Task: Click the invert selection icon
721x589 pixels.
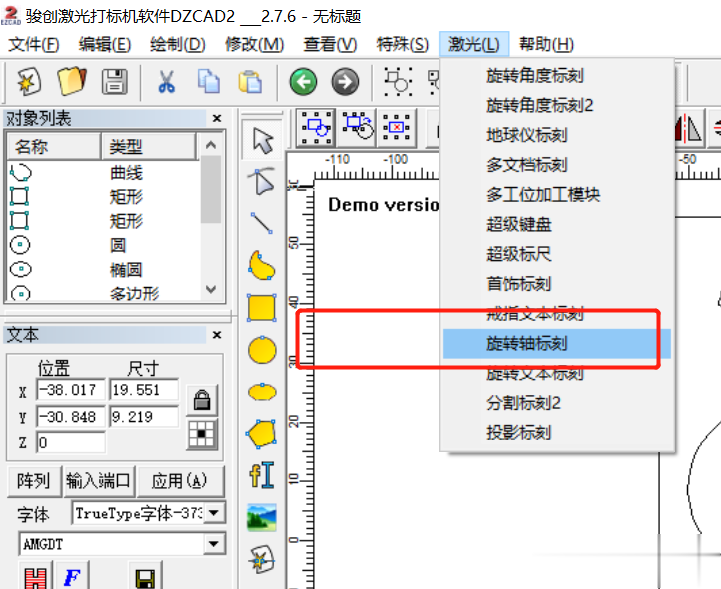Action: point(357,127)
